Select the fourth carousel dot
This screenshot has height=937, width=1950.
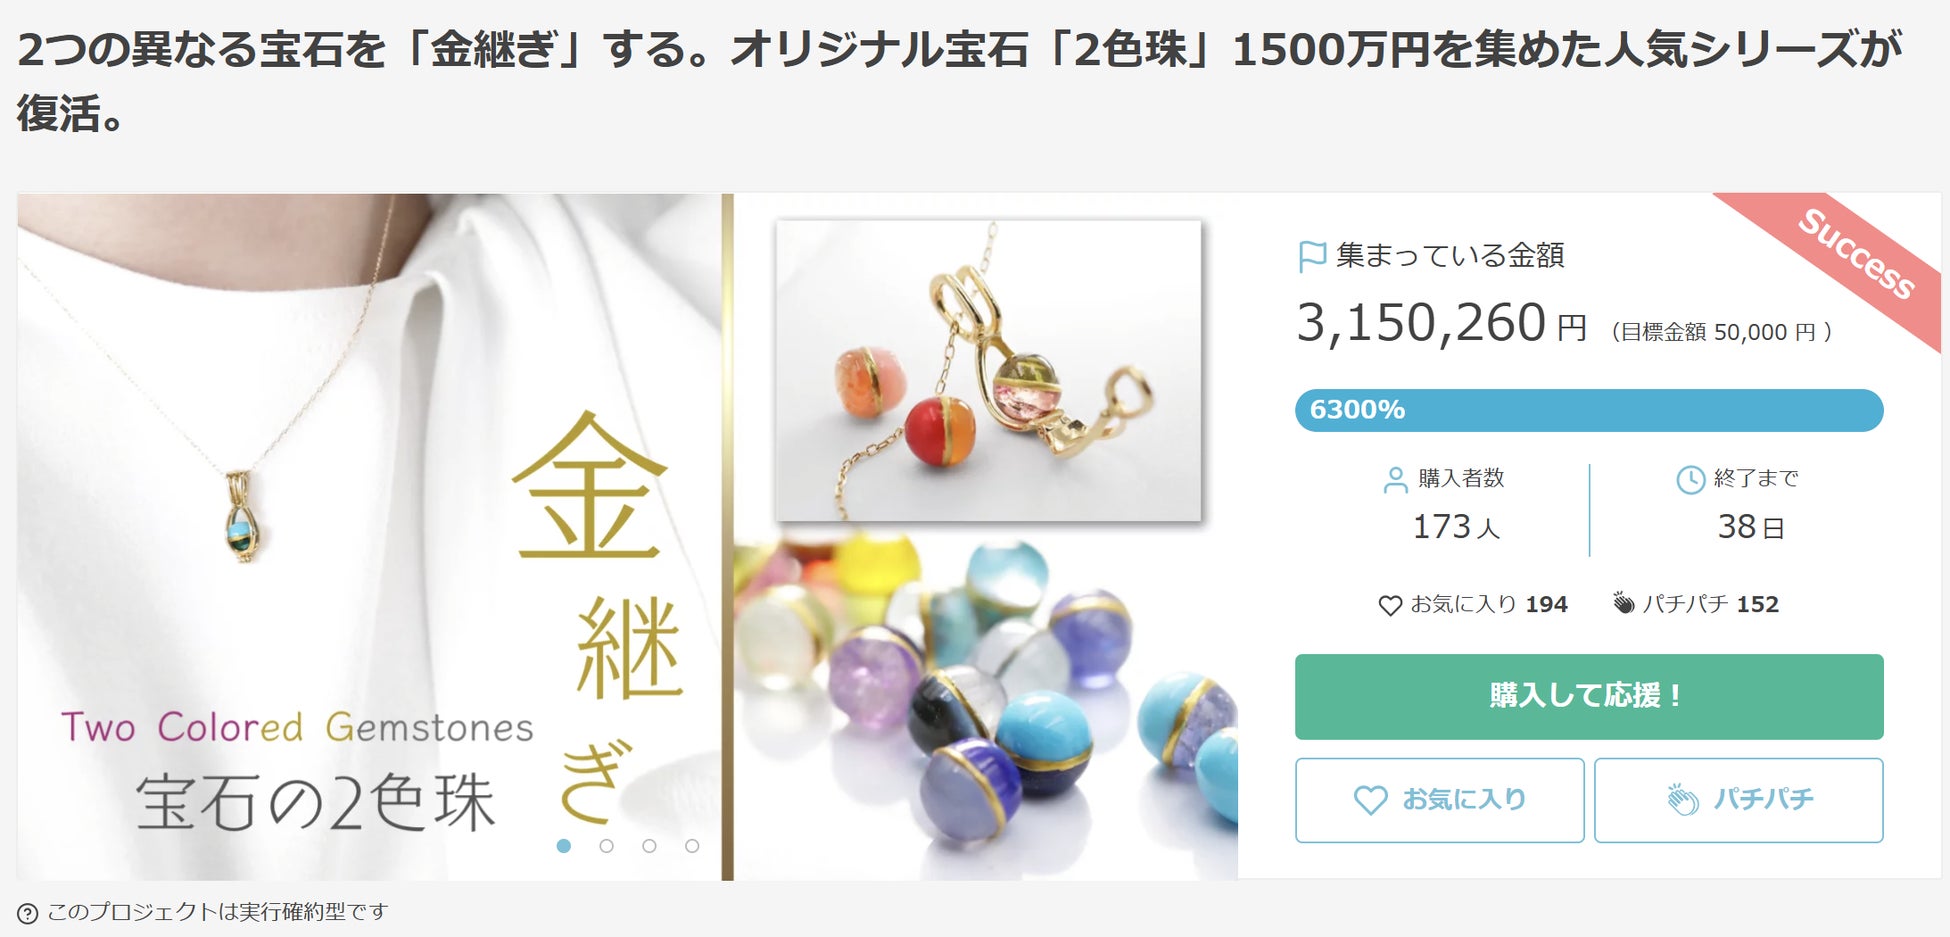click(692, 846)
